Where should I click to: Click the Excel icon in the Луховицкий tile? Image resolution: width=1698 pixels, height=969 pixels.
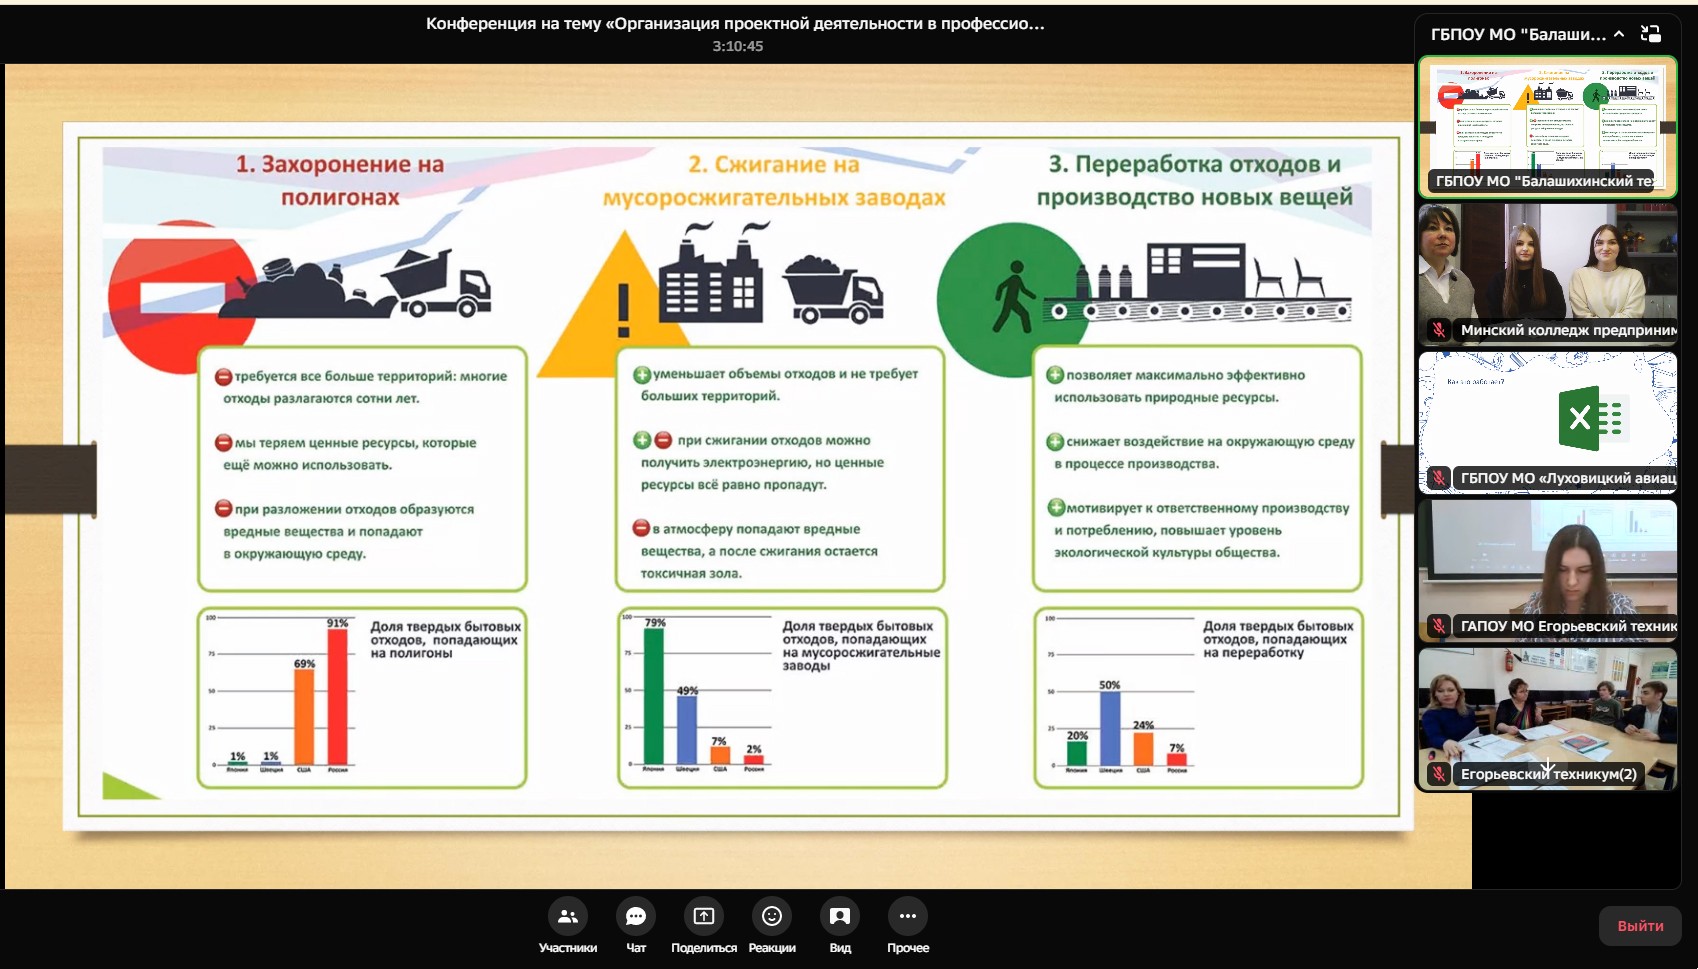pyautogui.click(x=1590, y=418)
